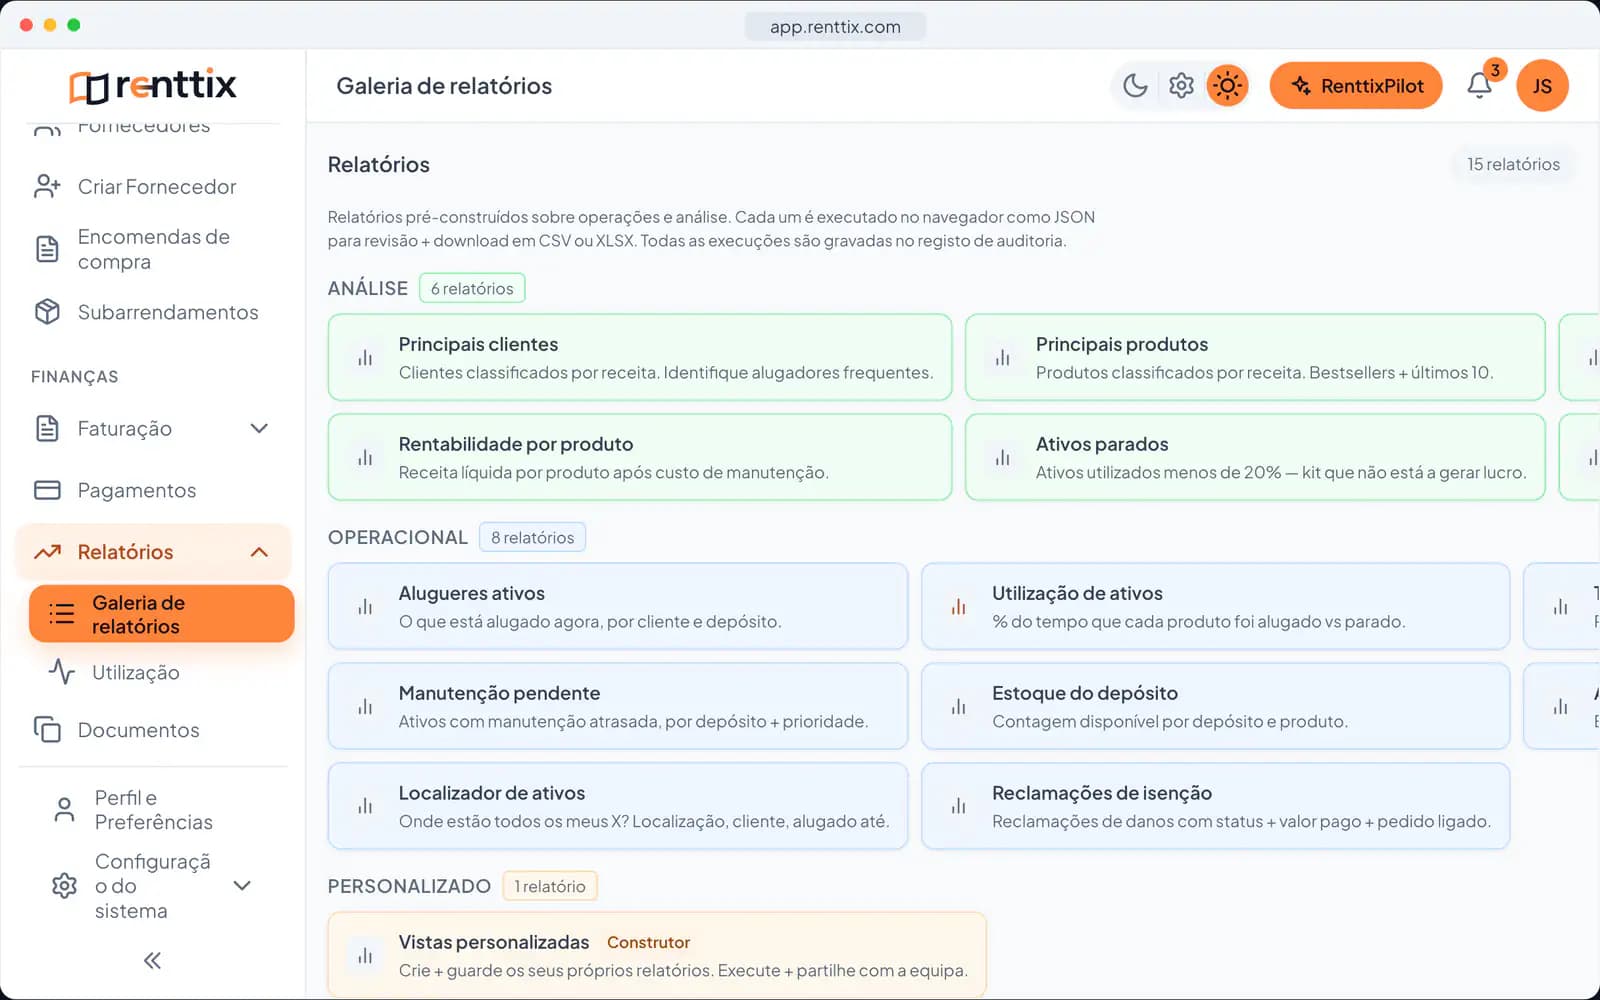Open the JS user avatar menu
This screenshot has width=1600, height=1000.
pyautogui.click(x=1542, y=86)
